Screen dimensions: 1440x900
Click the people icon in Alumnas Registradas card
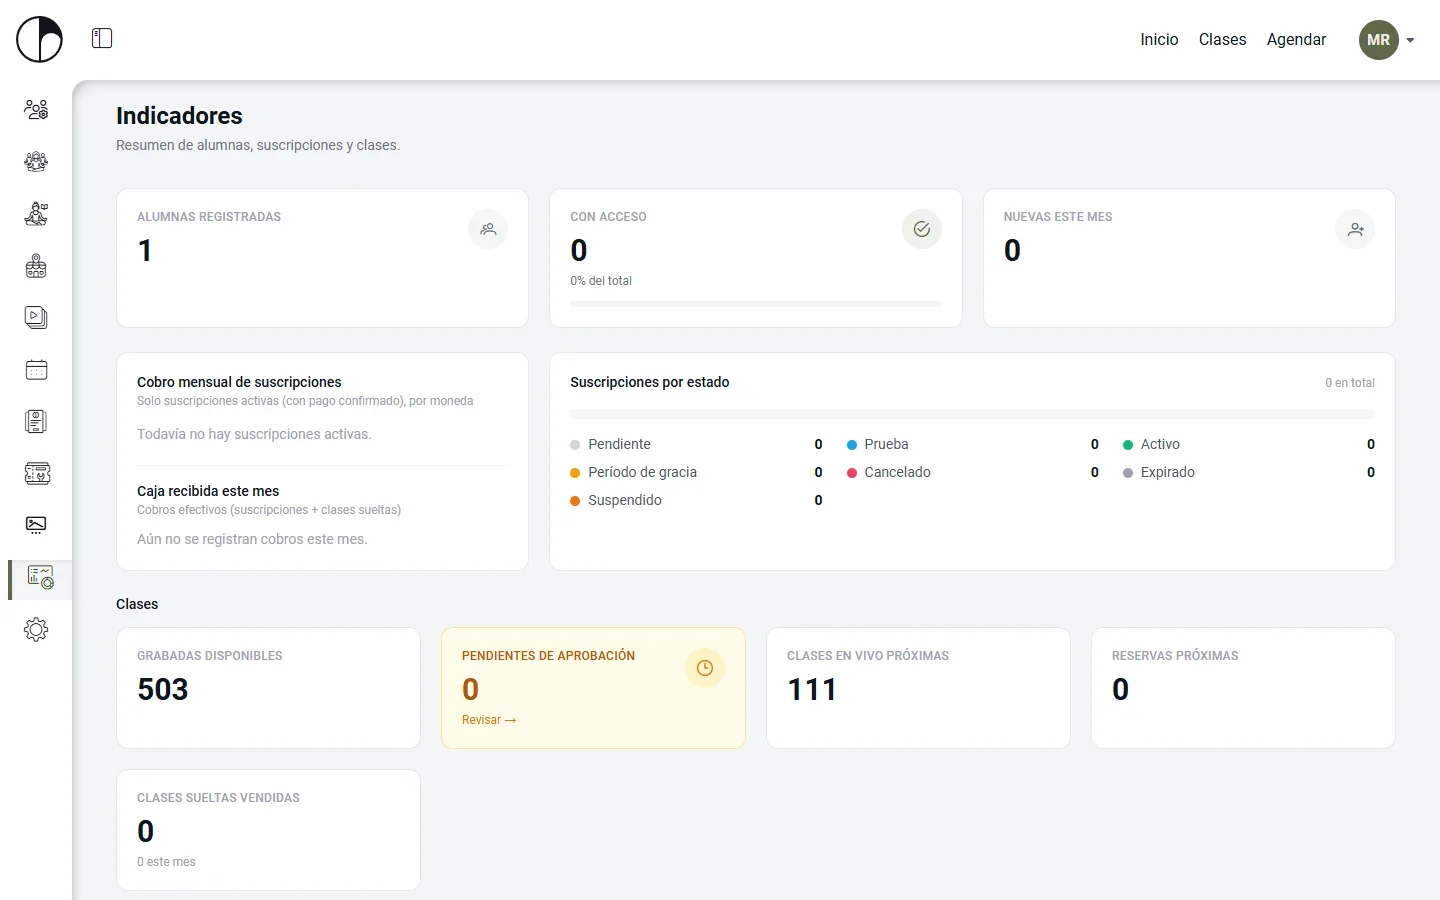[488, 229]
